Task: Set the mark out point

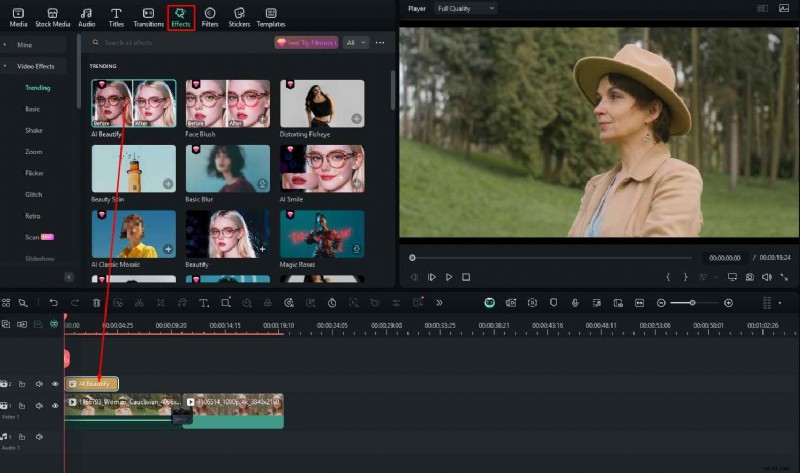Action: click(x=685, y=277)
